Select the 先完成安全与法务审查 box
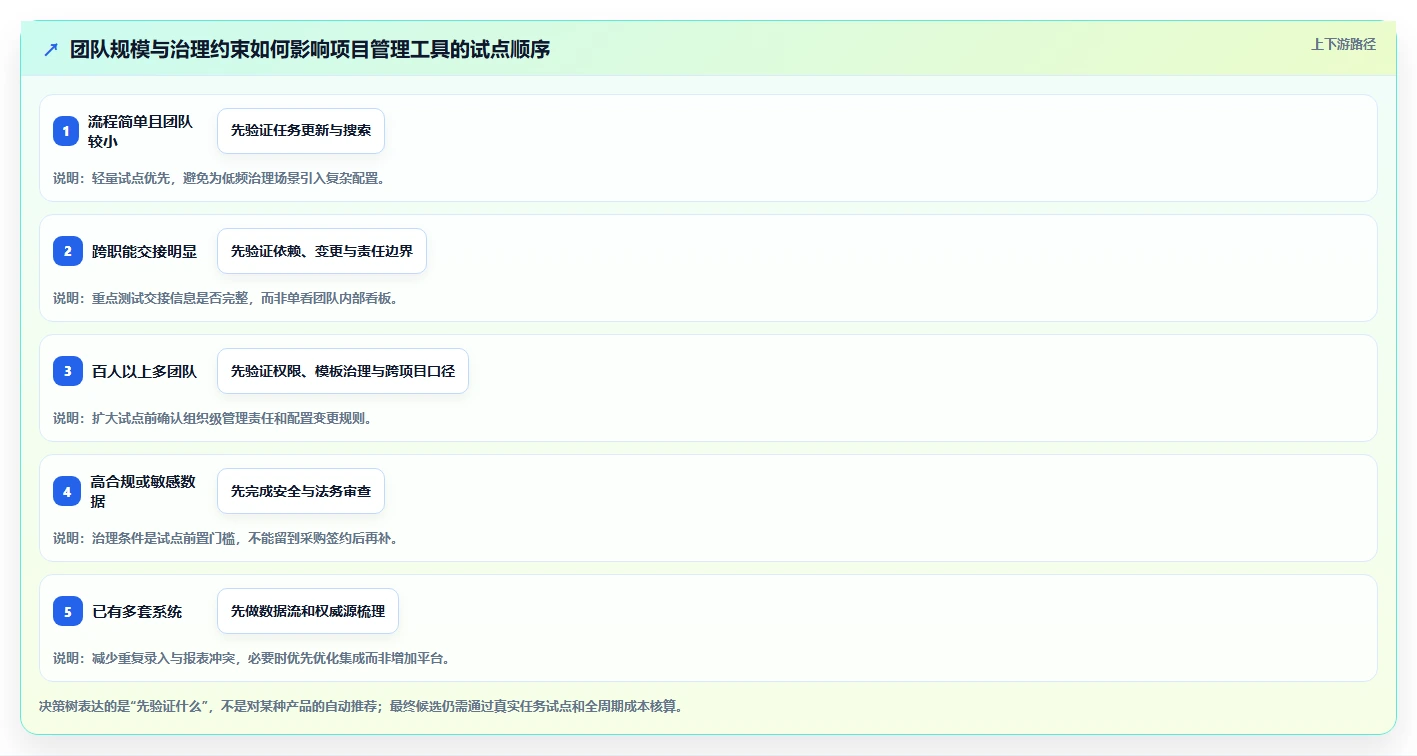1417x756 pixels. pyautogui.click(x=301, y=491)
